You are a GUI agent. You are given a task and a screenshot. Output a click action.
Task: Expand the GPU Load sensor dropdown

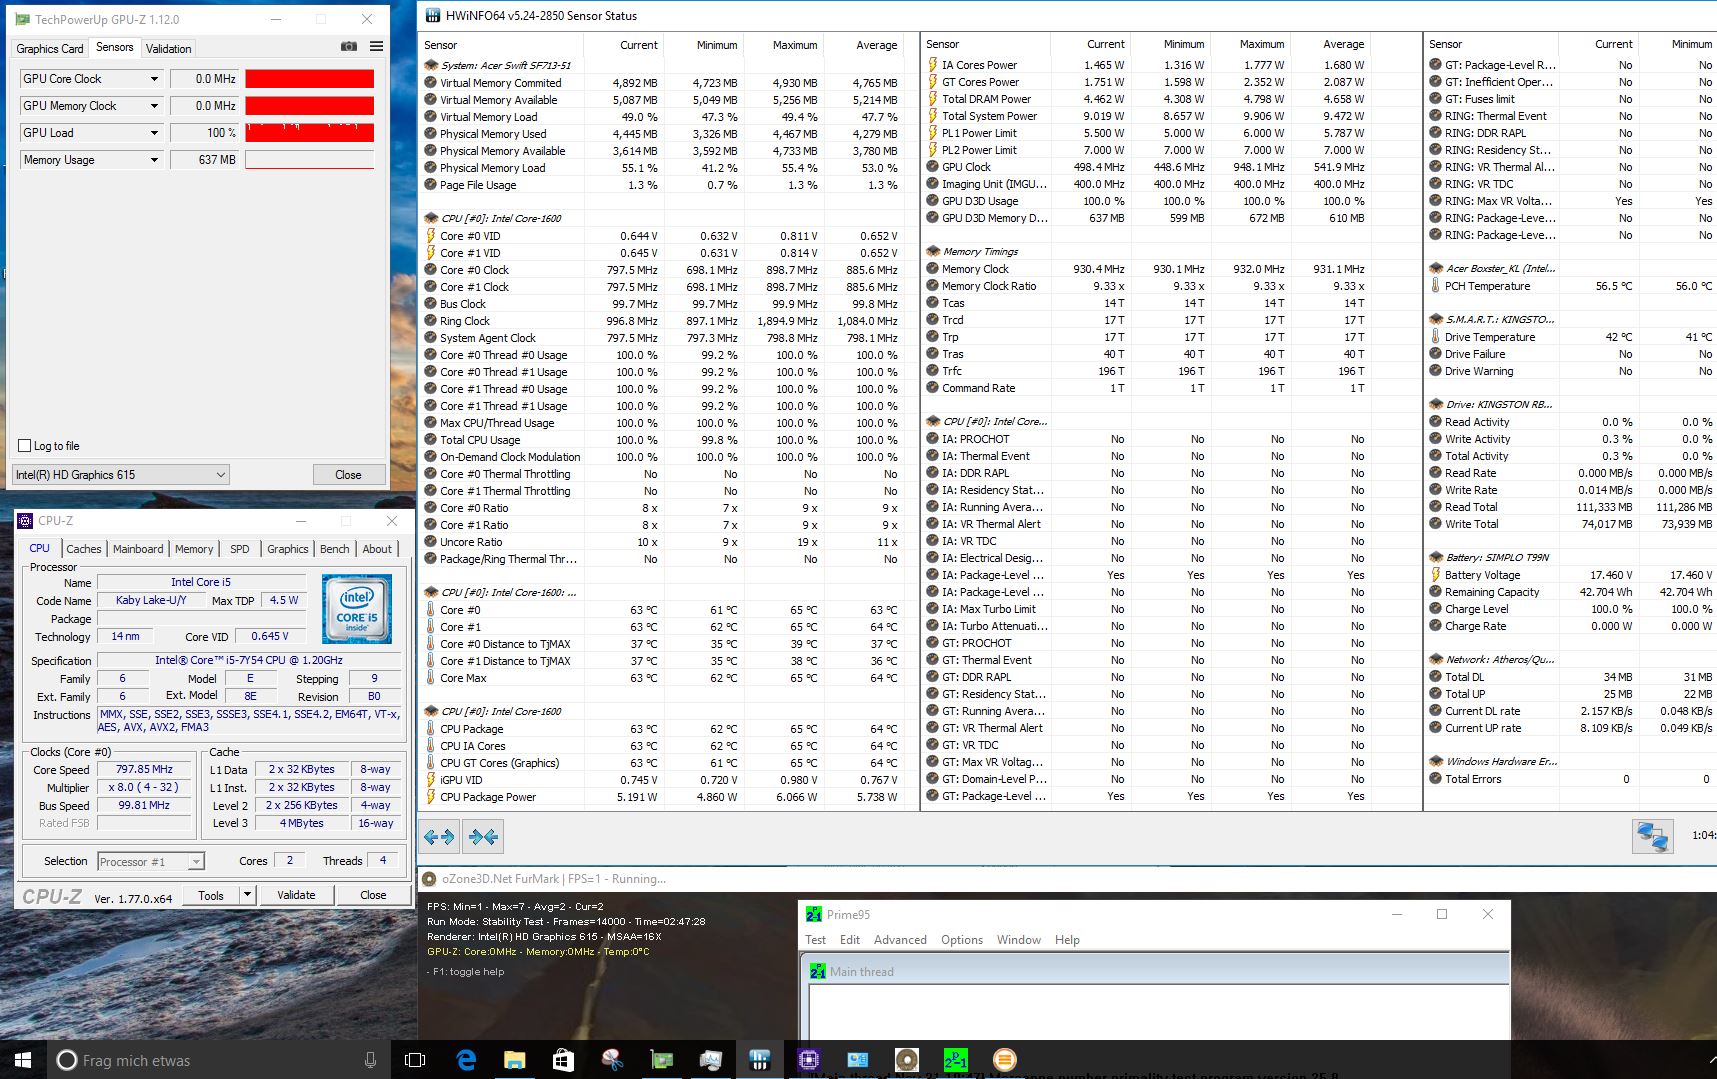tap(154, 133)
